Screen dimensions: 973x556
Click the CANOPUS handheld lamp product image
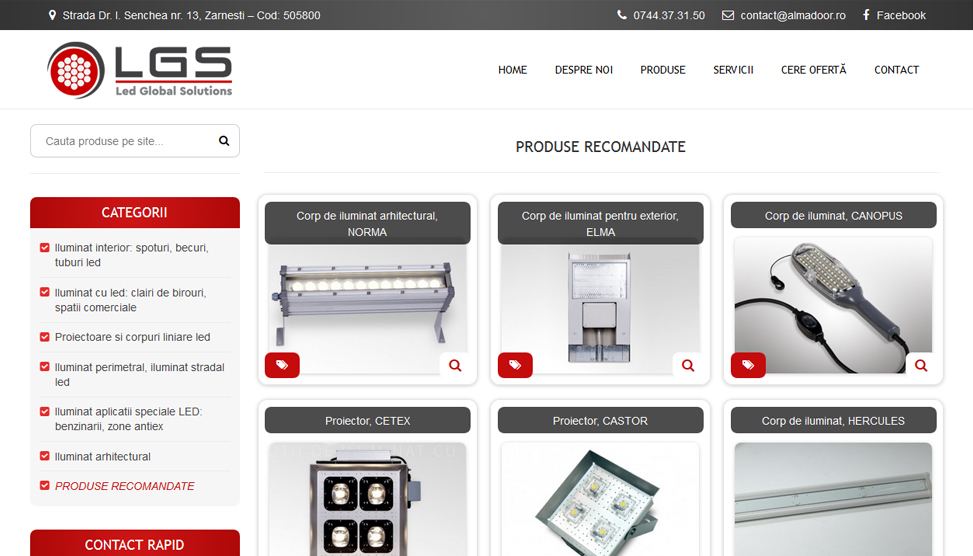pos(833,305)
